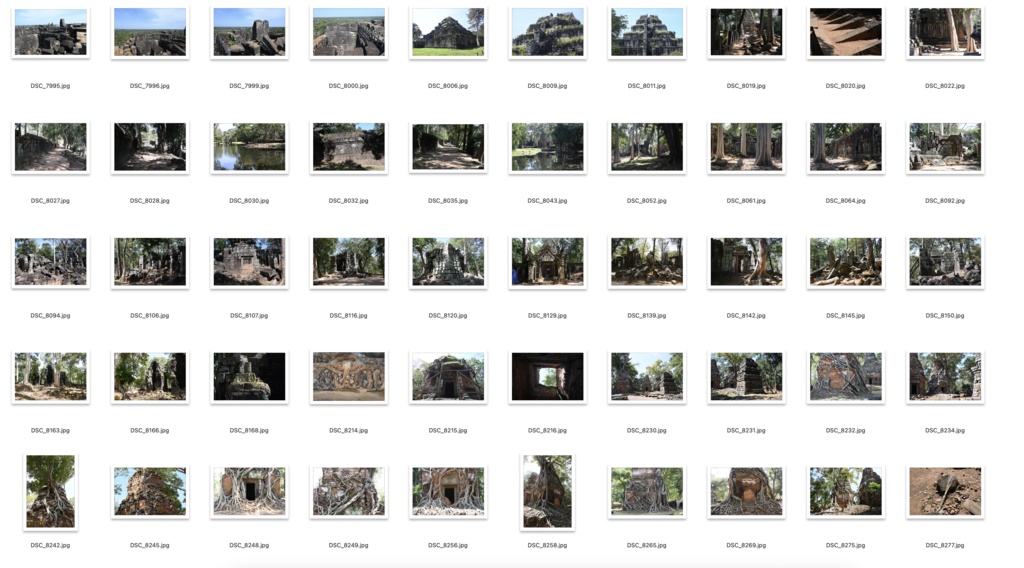Click the DSC_8231.jpg label
This screenshot has width=1024, height=568.
(x=746, y=430)
